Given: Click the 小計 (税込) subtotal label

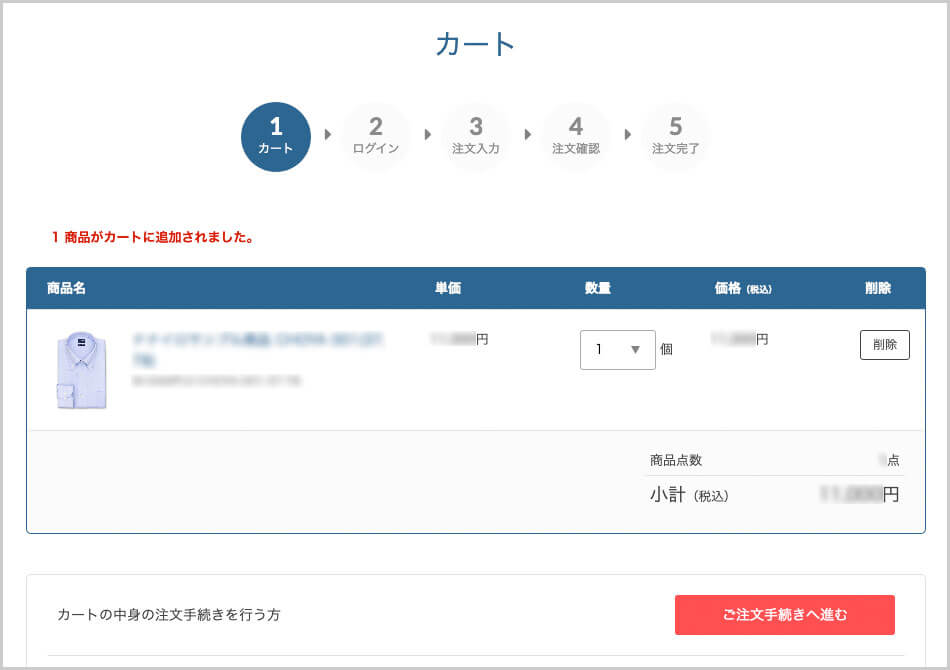Looking at the screenshot, I should pos(689,494).
